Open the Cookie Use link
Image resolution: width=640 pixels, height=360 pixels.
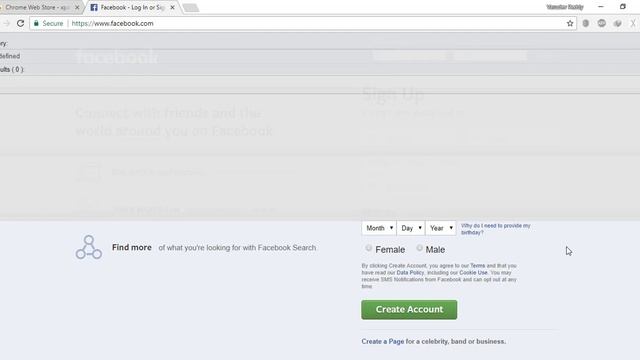point(473,273)
